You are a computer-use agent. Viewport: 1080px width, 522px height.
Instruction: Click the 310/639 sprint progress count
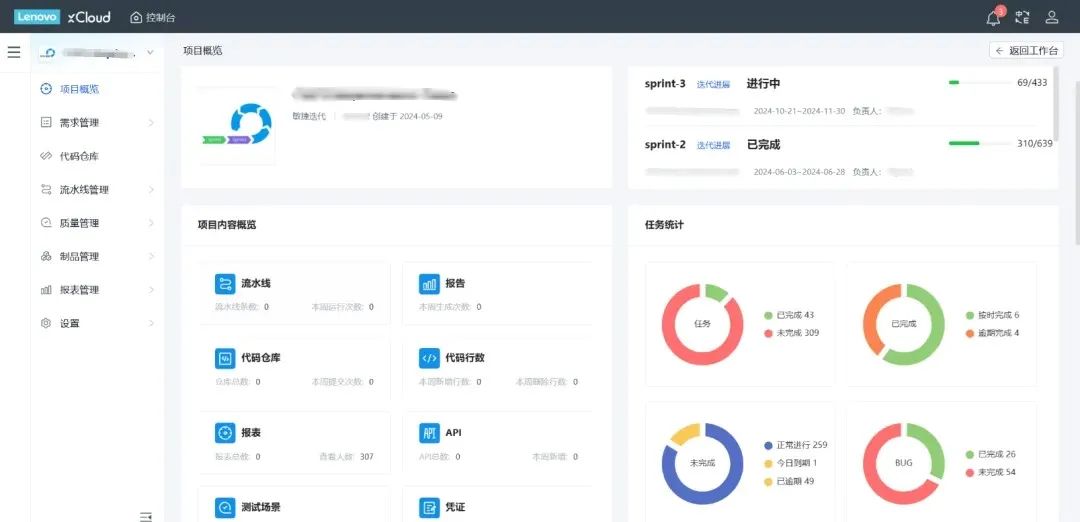pyautogui.click(x=1035, y=143)
